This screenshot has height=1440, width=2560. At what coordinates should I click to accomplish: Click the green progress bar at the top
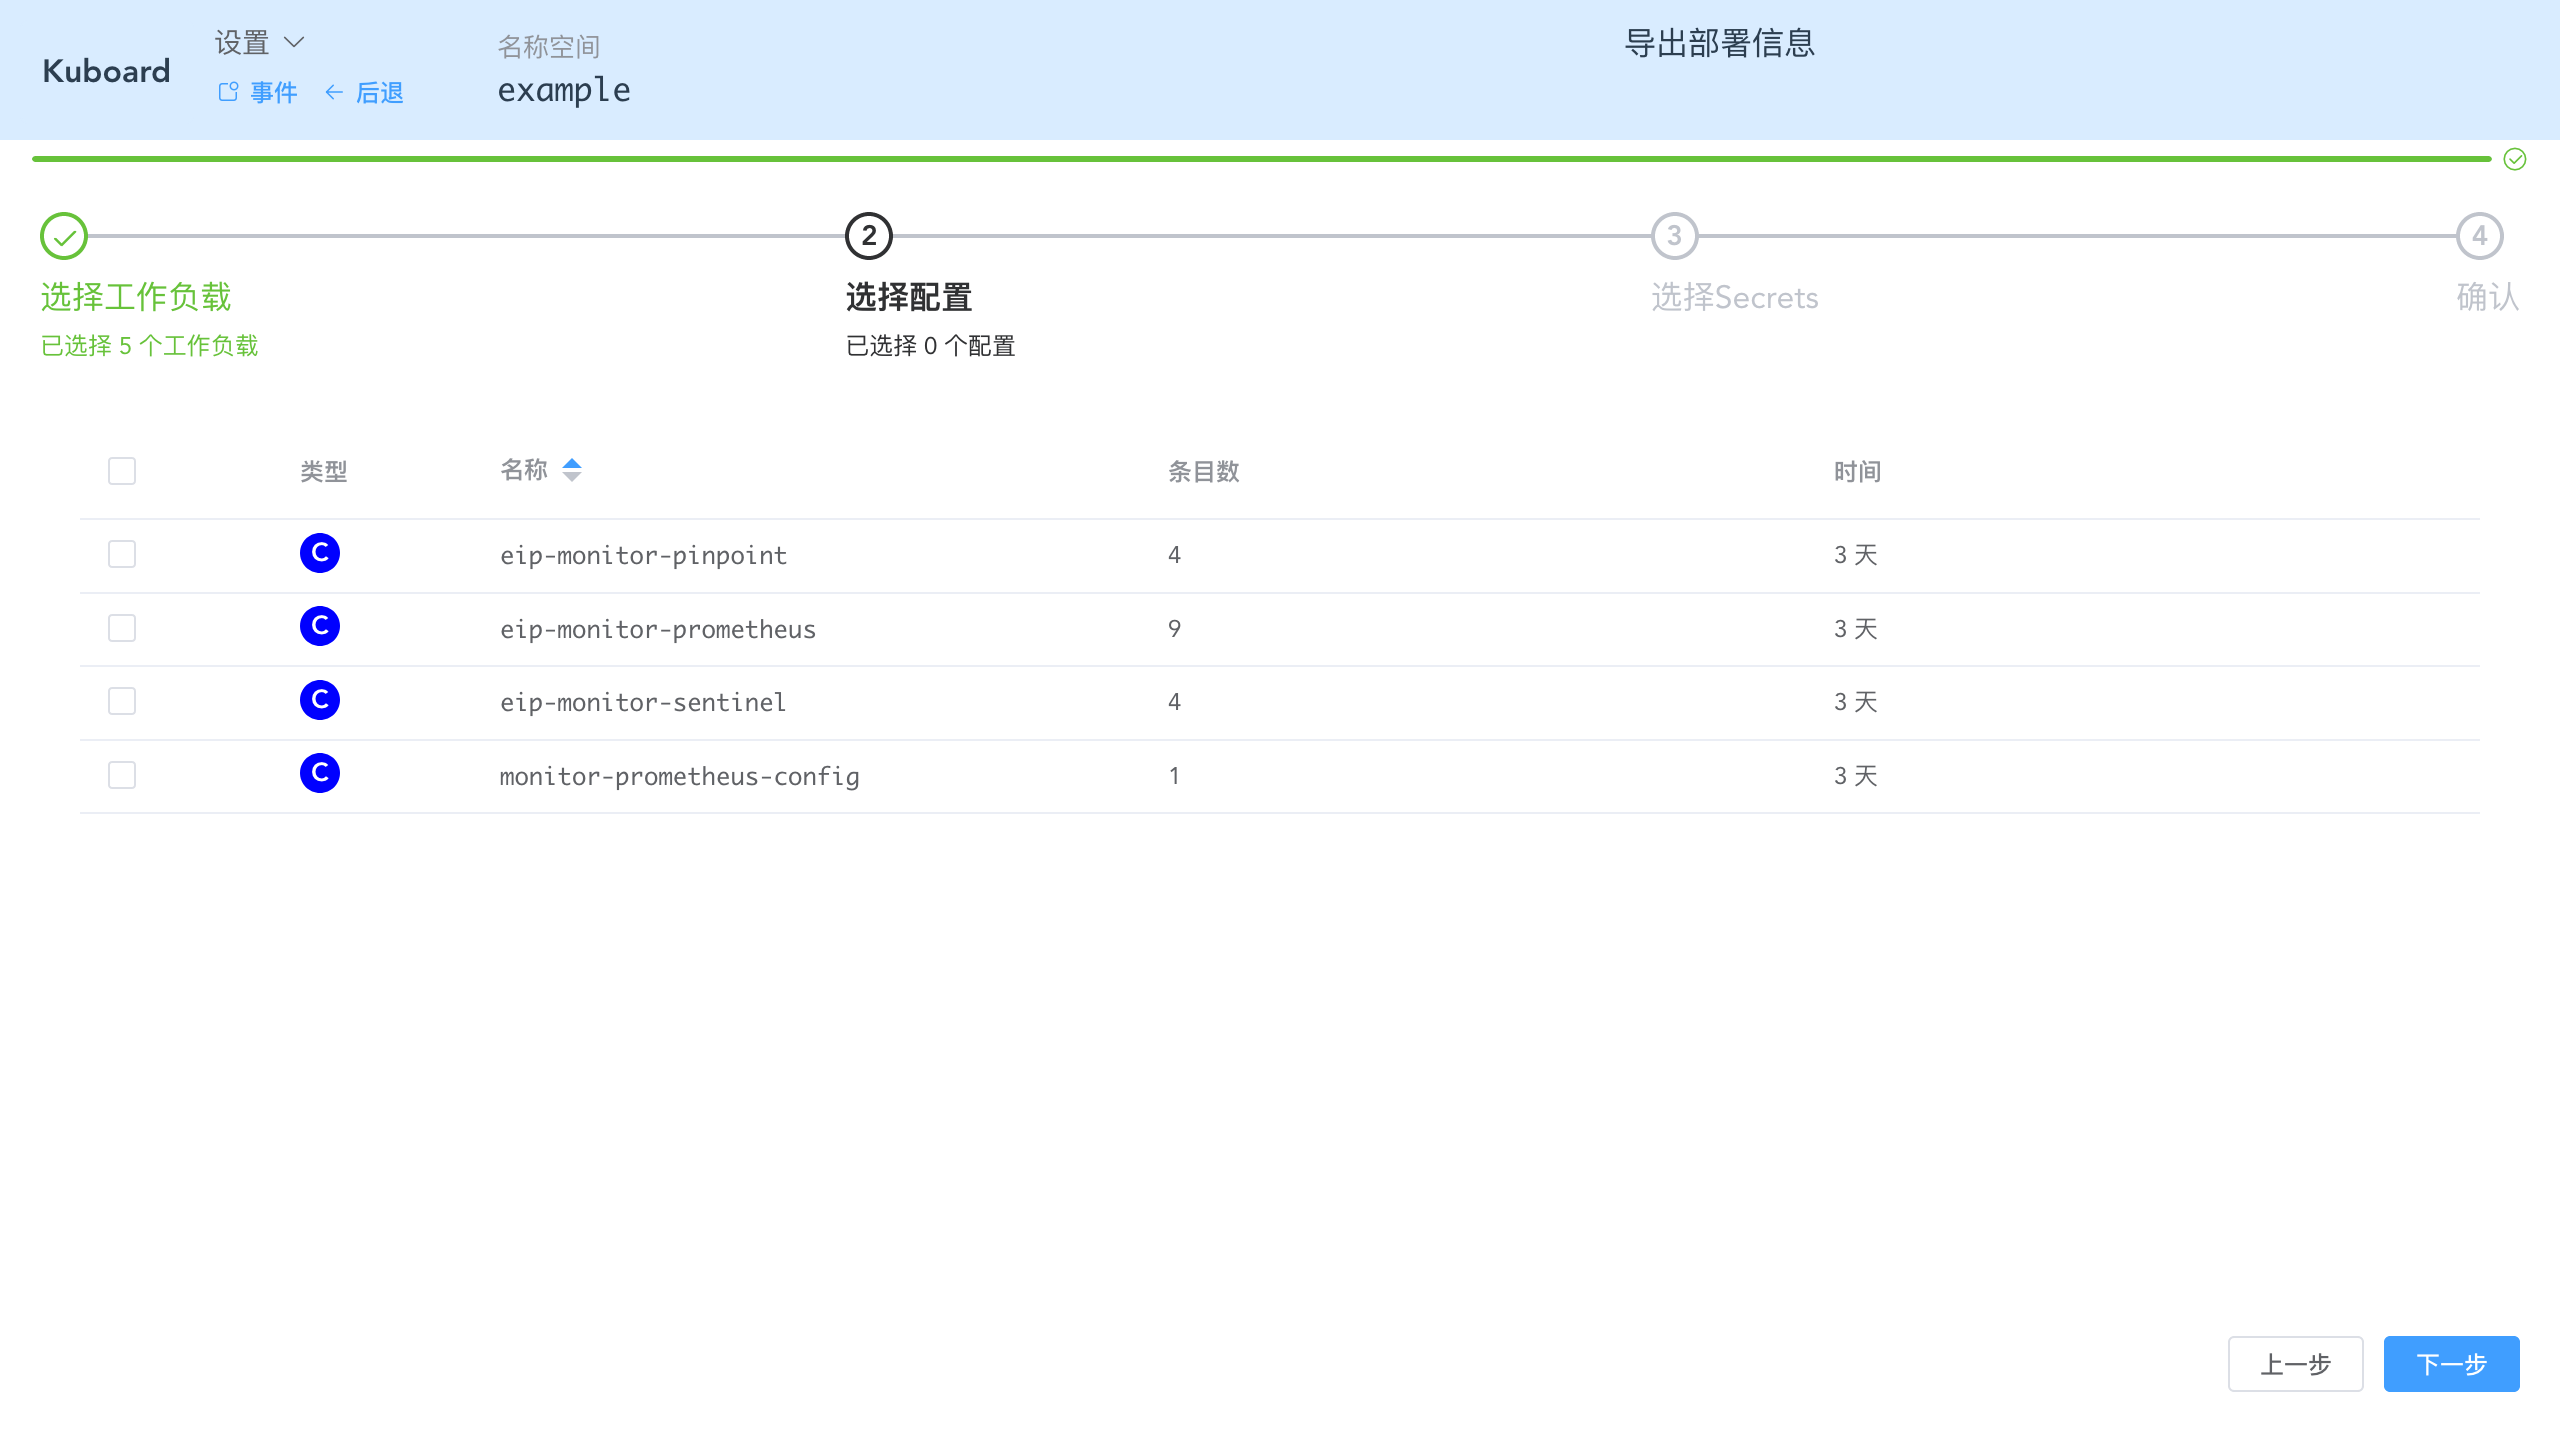(x=1200, y=158)
